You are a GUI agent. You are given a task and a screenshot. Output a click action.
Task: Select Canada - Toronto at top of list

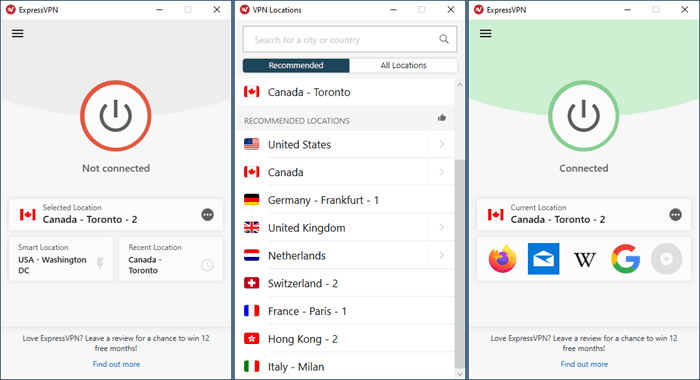point(345,92)
